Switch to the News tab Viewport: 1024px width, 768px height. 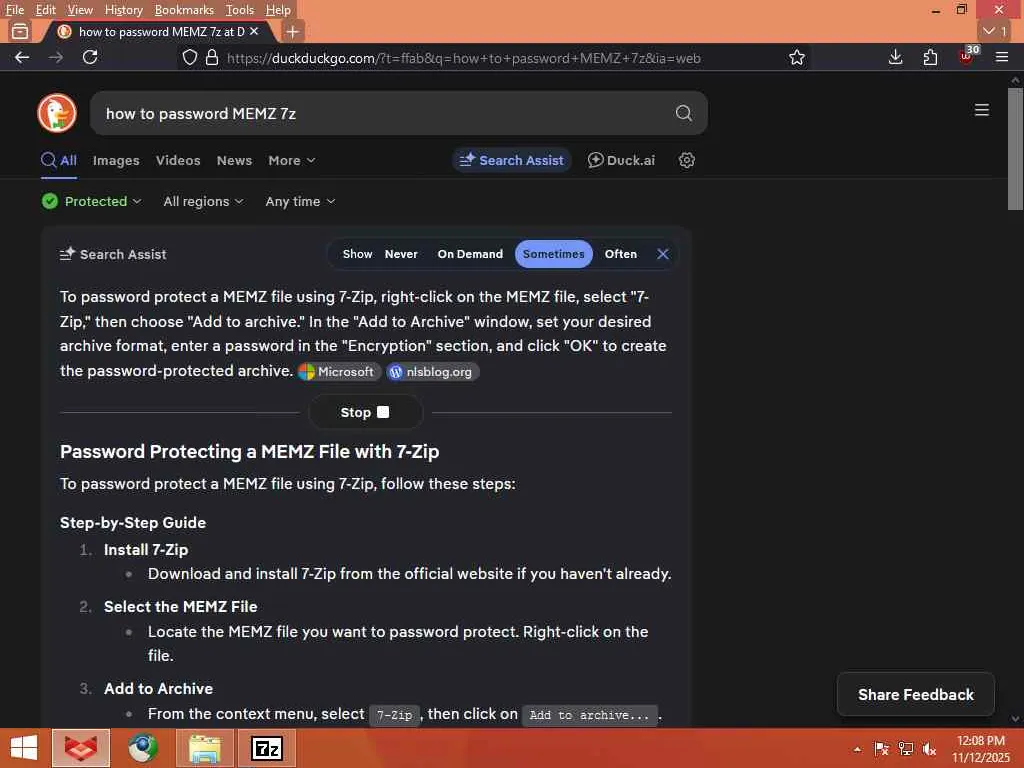point(234,160)
